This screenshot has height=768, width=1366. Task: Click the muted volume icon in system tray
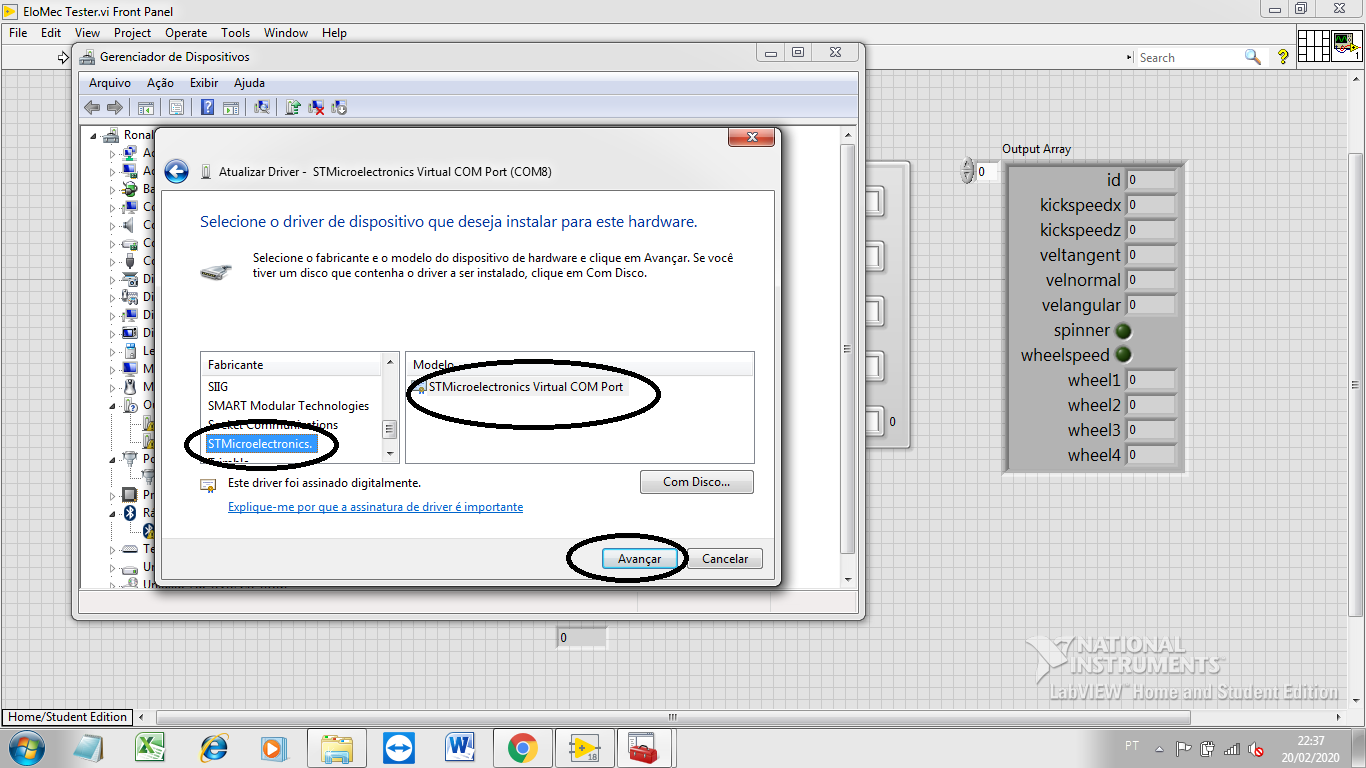1256,748
